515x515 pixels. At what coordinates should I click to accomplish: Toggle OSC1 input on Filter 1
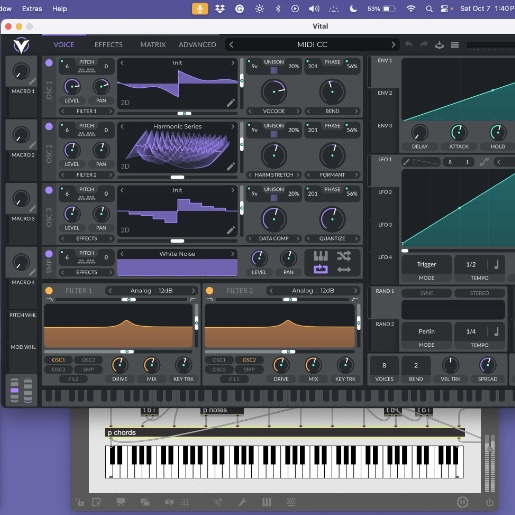pyautogui.click(x=58, y=360)
